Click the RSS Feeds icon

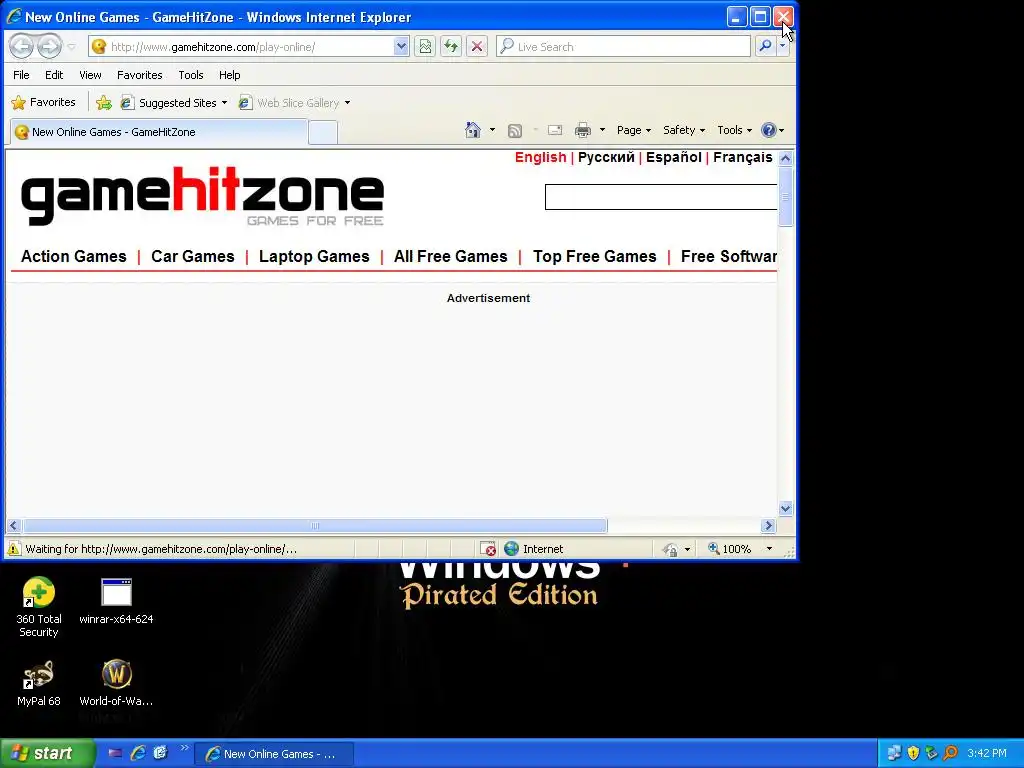515,131
